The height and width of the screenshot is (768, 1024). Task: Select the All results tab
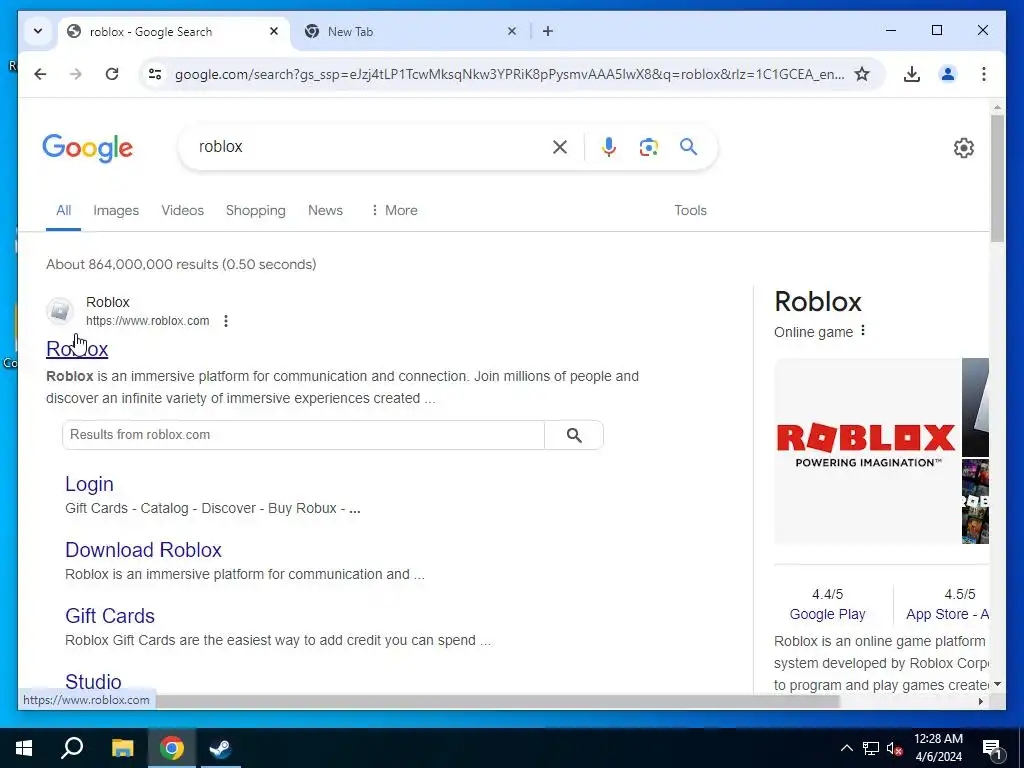coord(63,210)
